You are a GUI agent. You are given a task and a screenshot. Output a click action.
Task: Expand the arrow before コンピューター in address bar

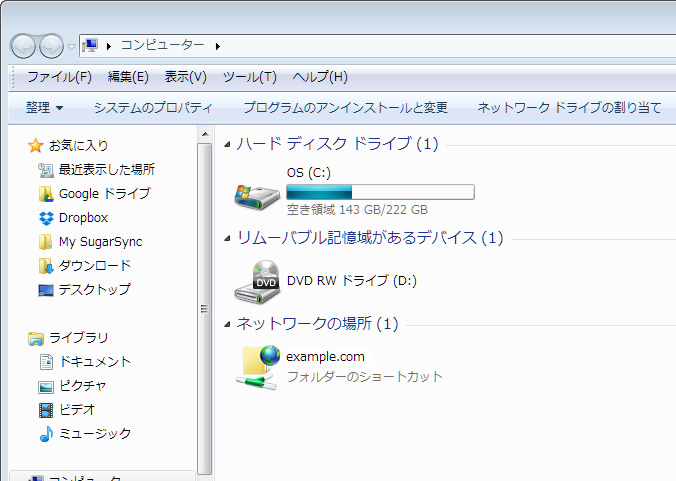pos(109,46)
